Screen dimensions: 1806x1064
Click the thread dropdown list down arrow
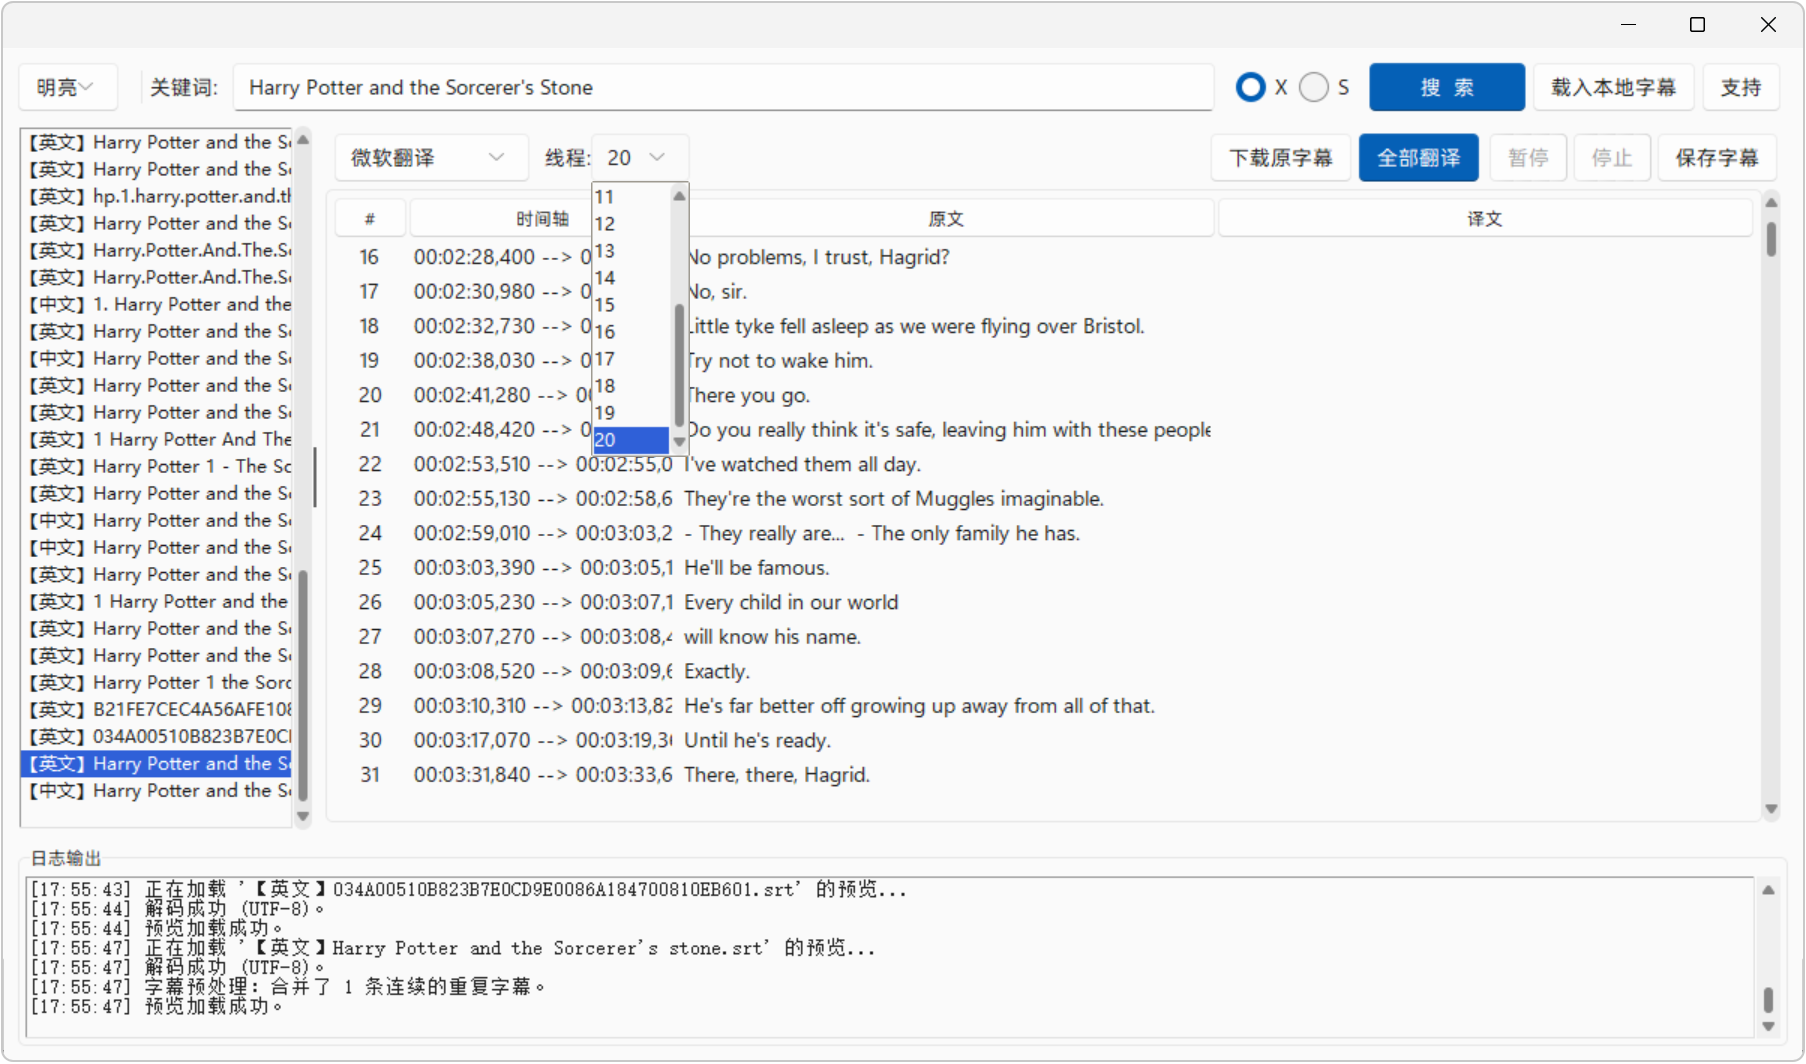coord(679,442)
